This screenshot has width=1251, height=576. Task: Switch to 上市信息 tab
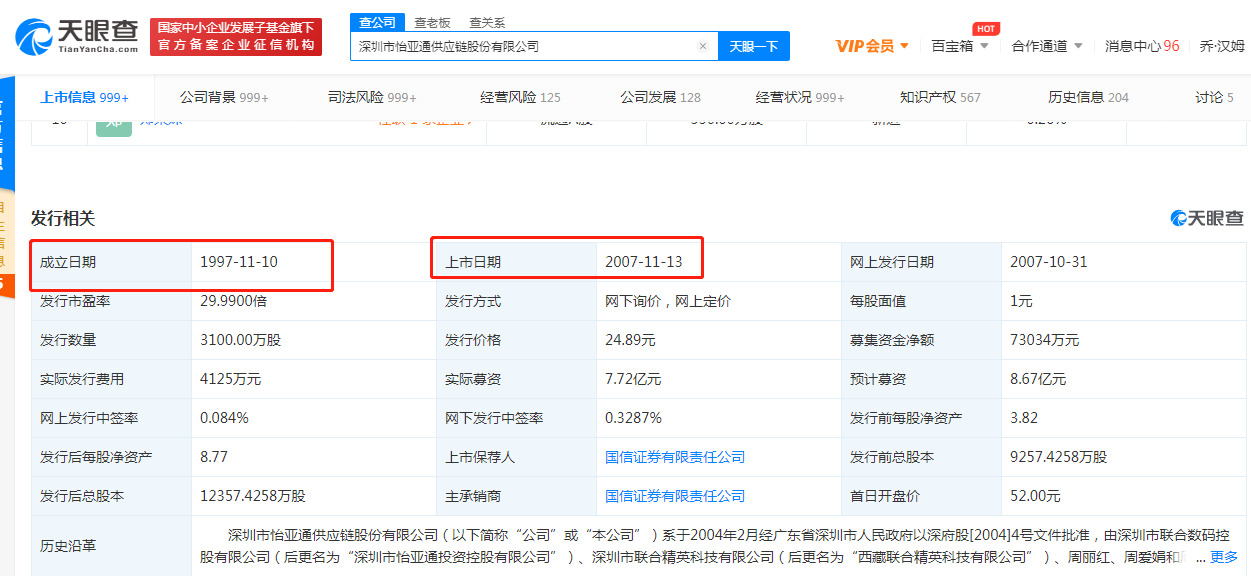coord(84,97)
